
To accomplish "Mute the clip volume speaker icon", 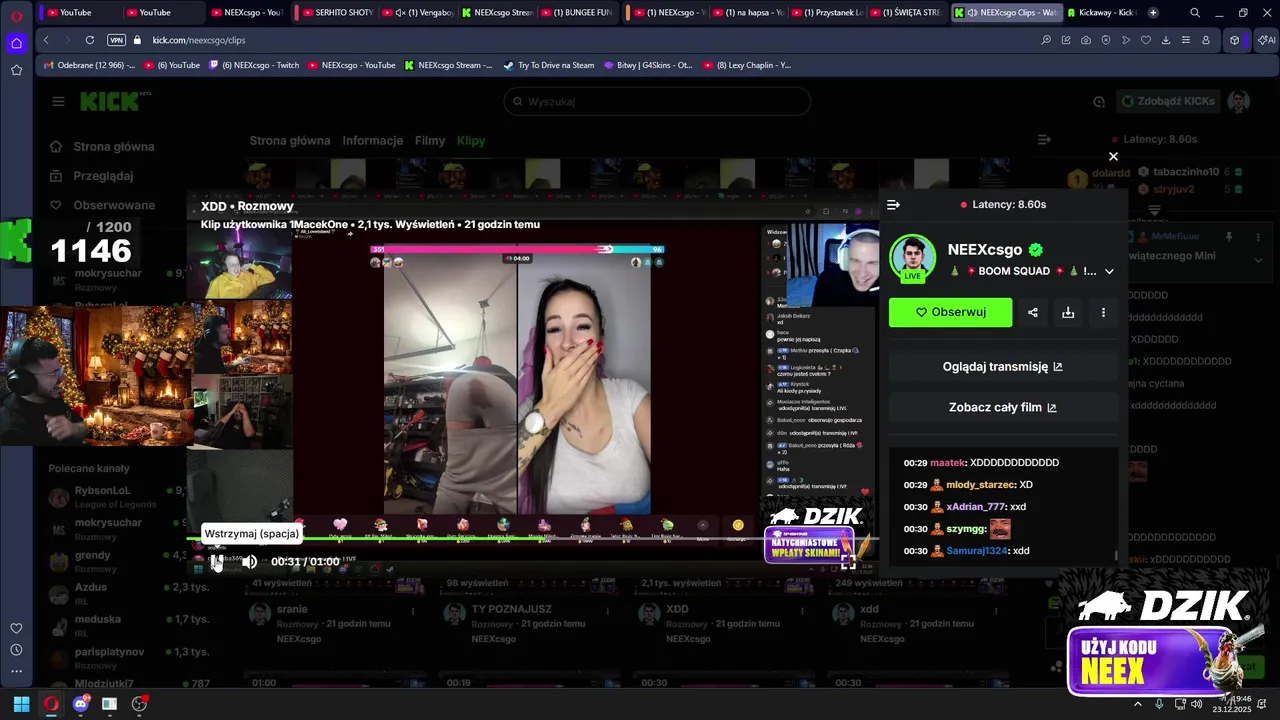I will tap(249, 562).
